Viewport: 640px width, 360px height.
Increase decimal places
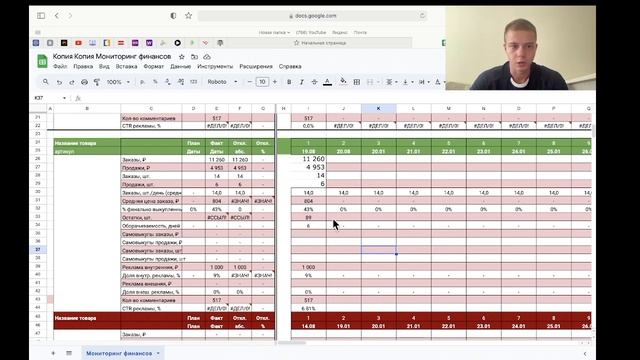(x=181, y=82)
